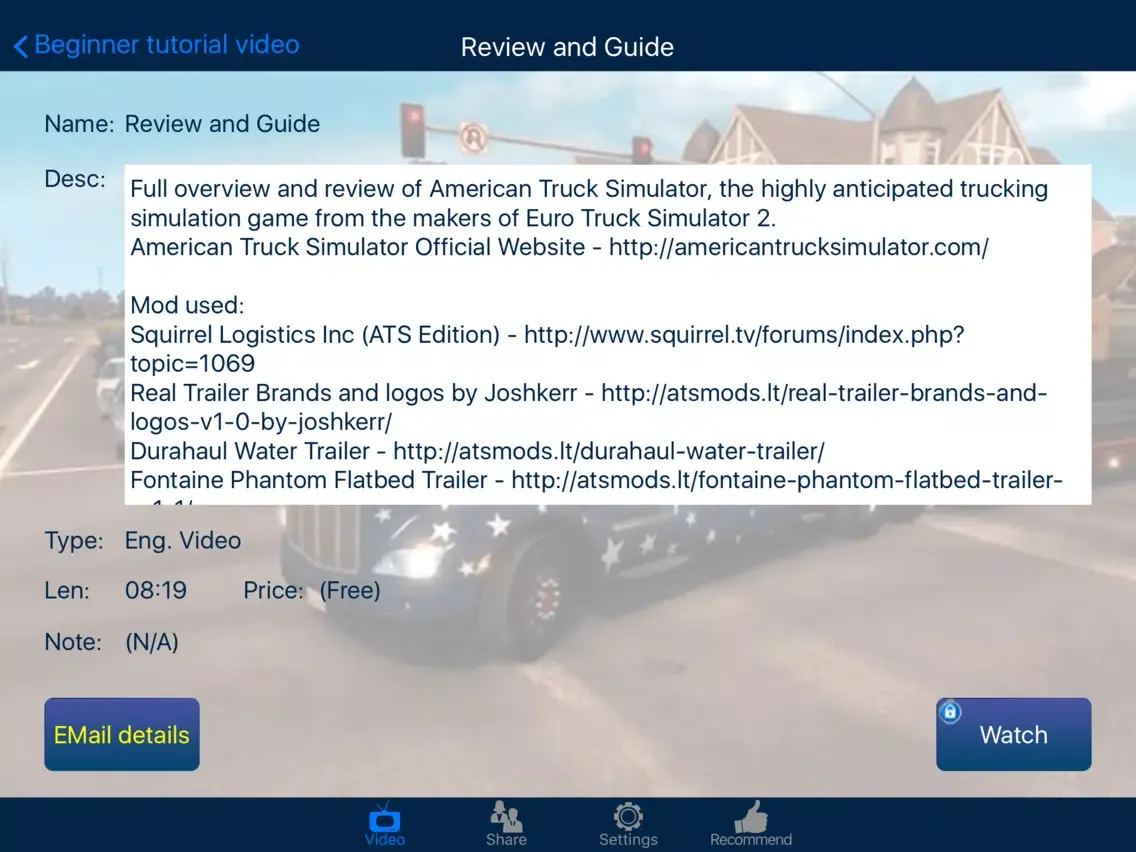Open the Share tab

[506, 824]
